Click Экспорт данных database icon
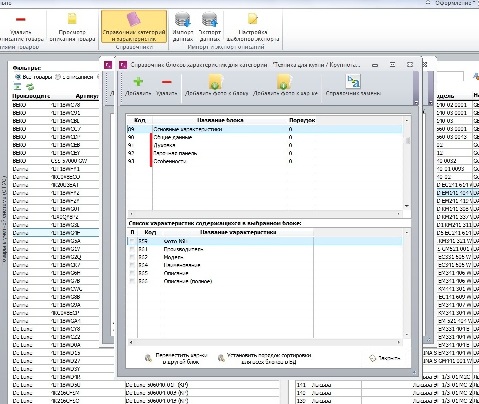Screen dimensions: 479x404 (210, 20)
